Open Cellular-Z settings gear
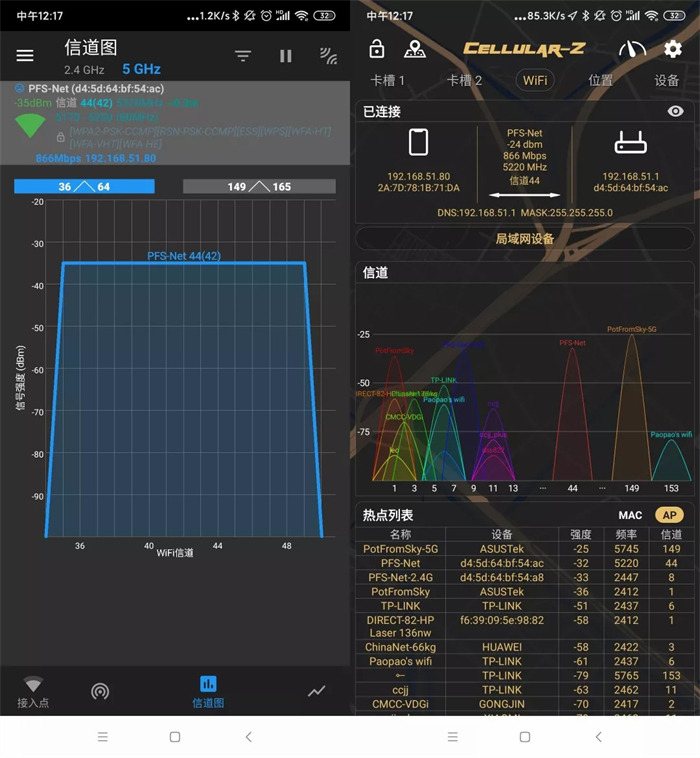The width and height of the screenshot is (700, 758). [x=673, y=49]
